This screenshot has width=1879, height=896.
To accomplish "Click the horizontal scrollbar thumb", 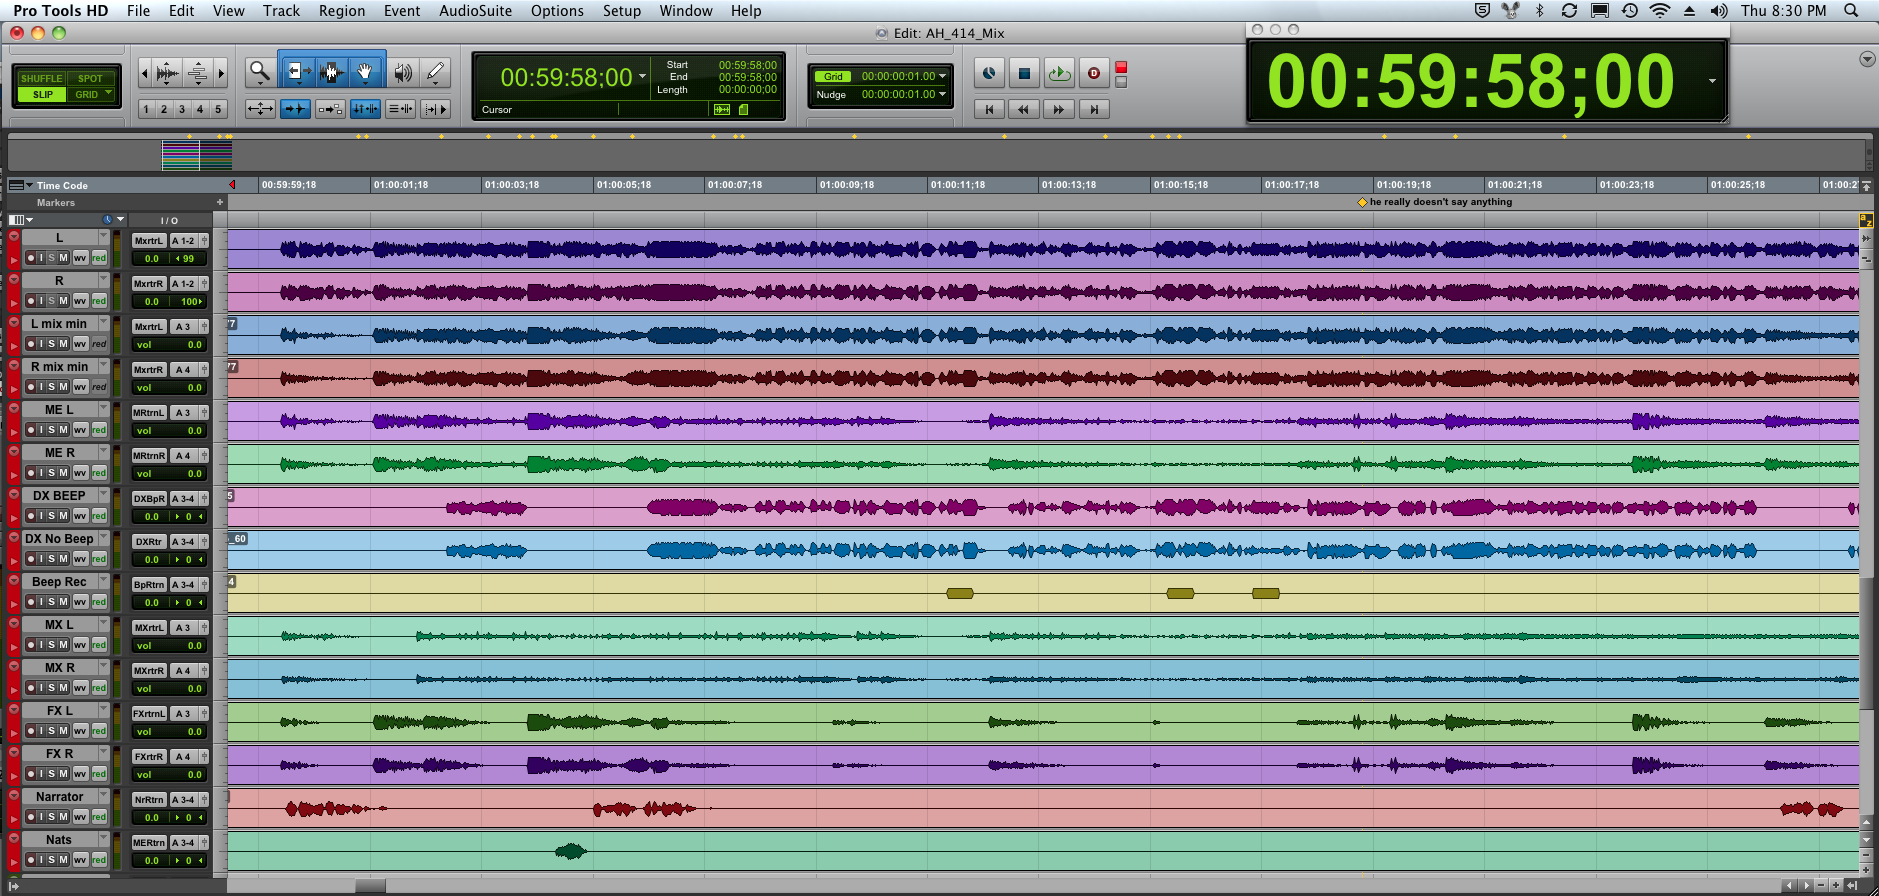I will click(371, 885).
